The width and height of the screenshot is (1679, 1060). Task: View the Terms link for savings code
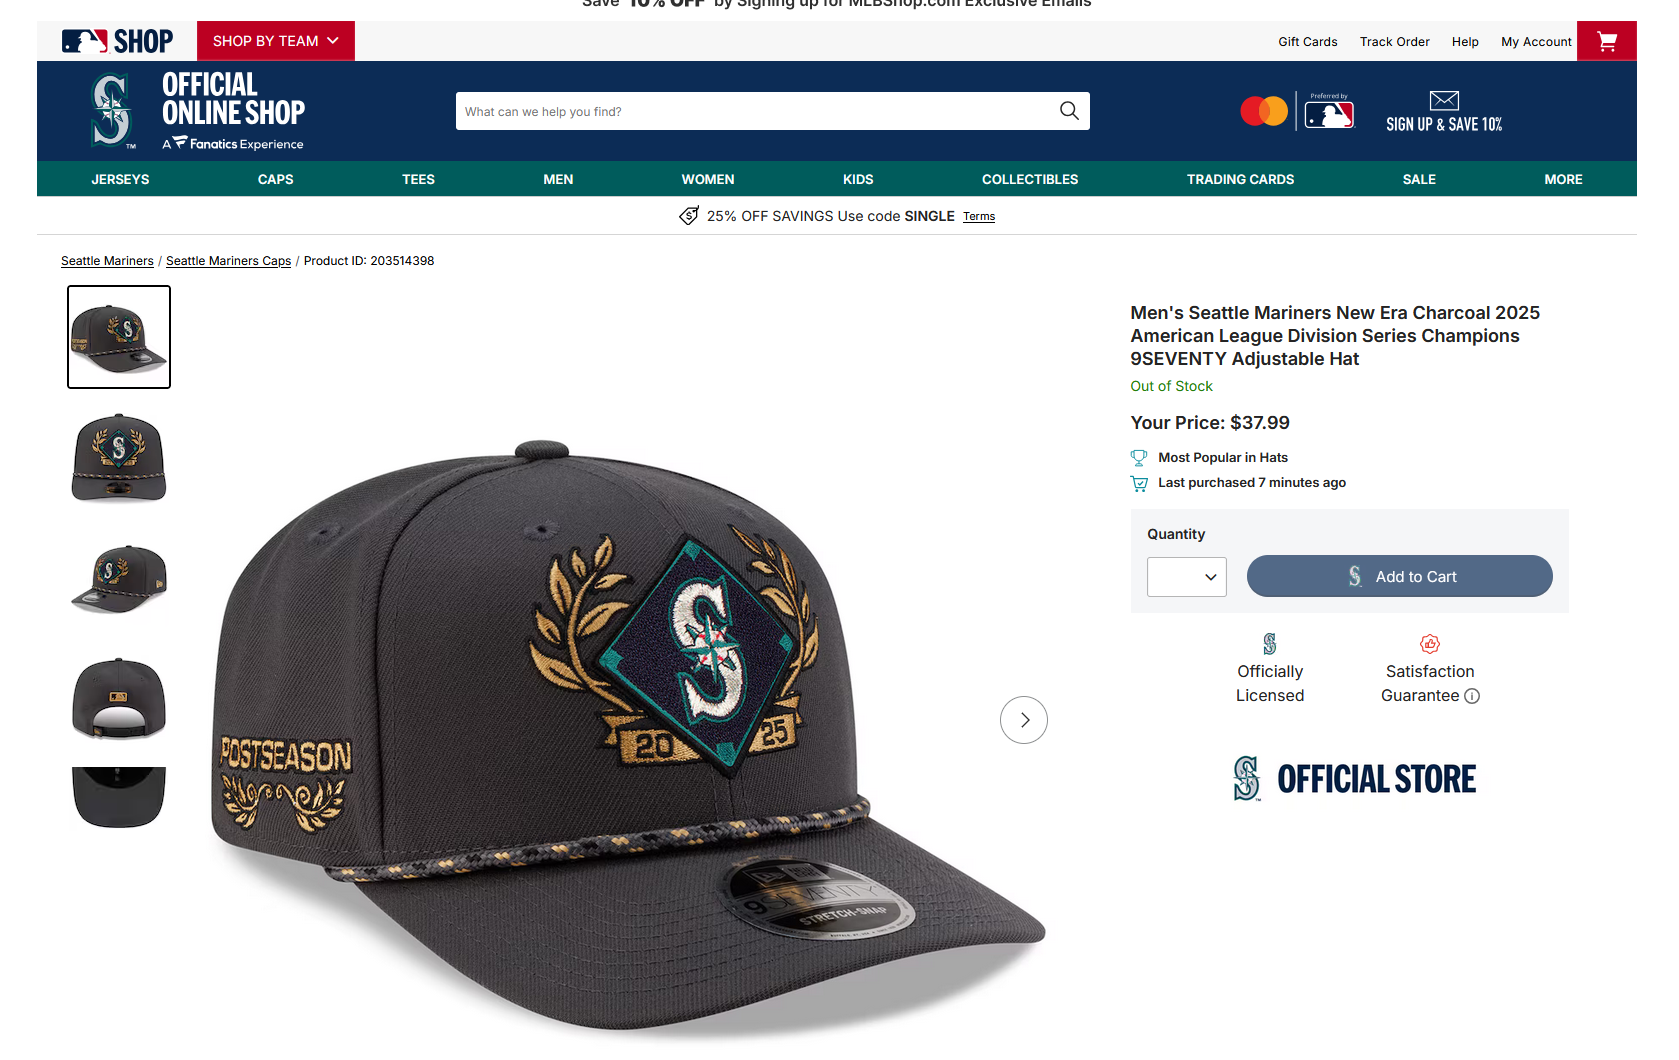click(x=979, y=216)
